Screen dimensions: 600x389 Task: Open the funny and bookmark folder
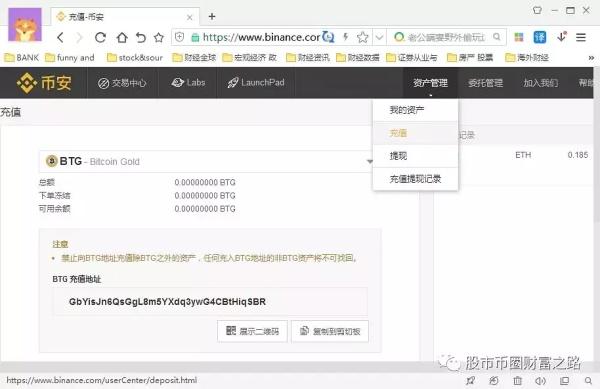(x=70, y=58)
